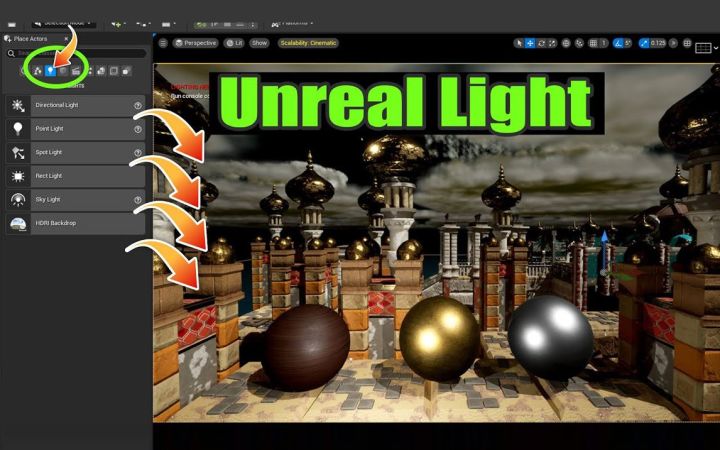Open help for Spot Light
Viewport: 720px width, 450px height.
click(x=138, y=152)
